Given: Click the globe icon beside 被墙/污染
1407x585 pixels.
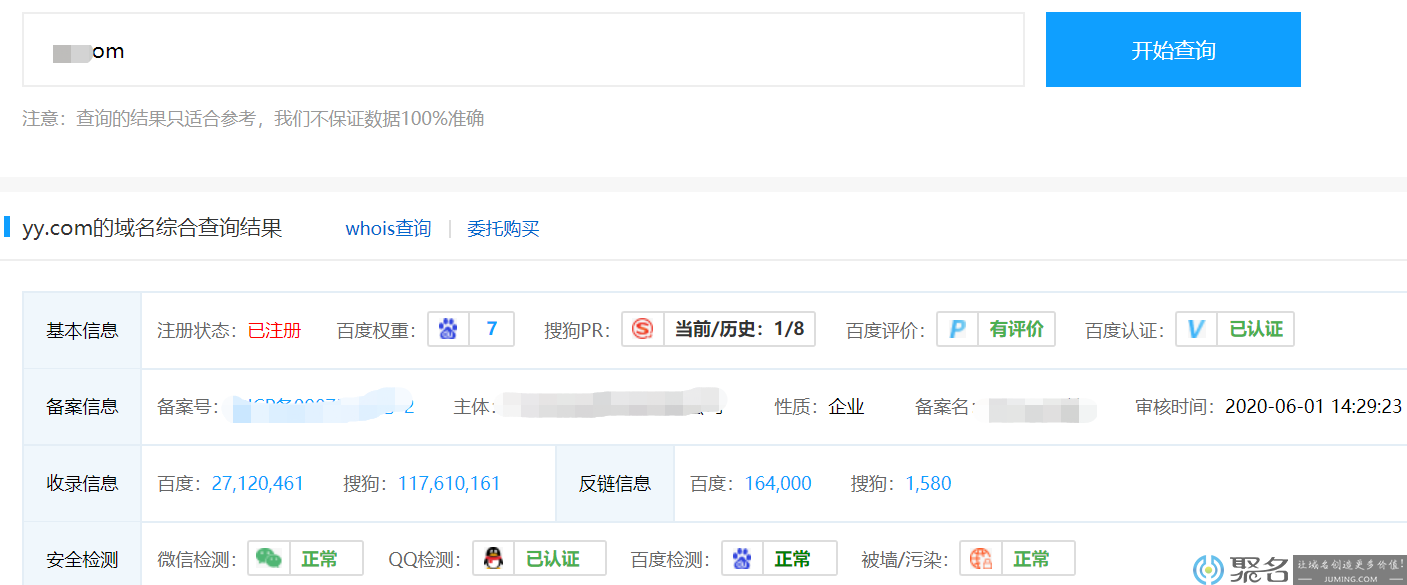Looking at the screenshot, I should (x=980, y=558).
